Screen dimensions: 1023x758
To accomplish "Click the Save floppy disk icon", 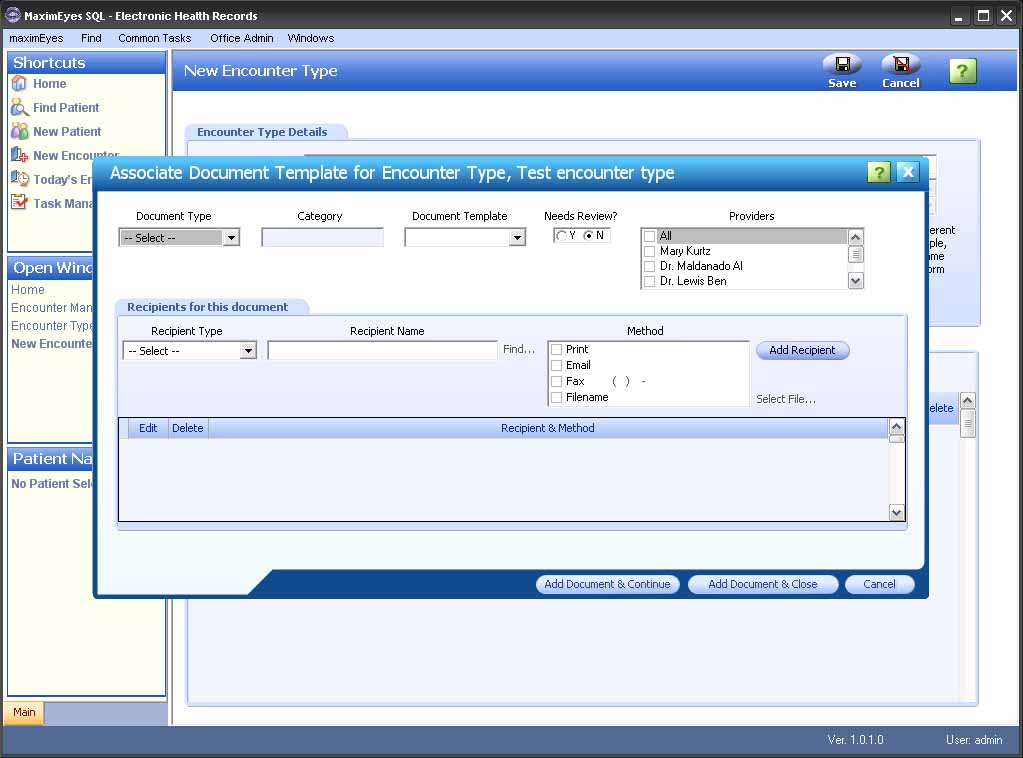I will [x=842, y=64].
